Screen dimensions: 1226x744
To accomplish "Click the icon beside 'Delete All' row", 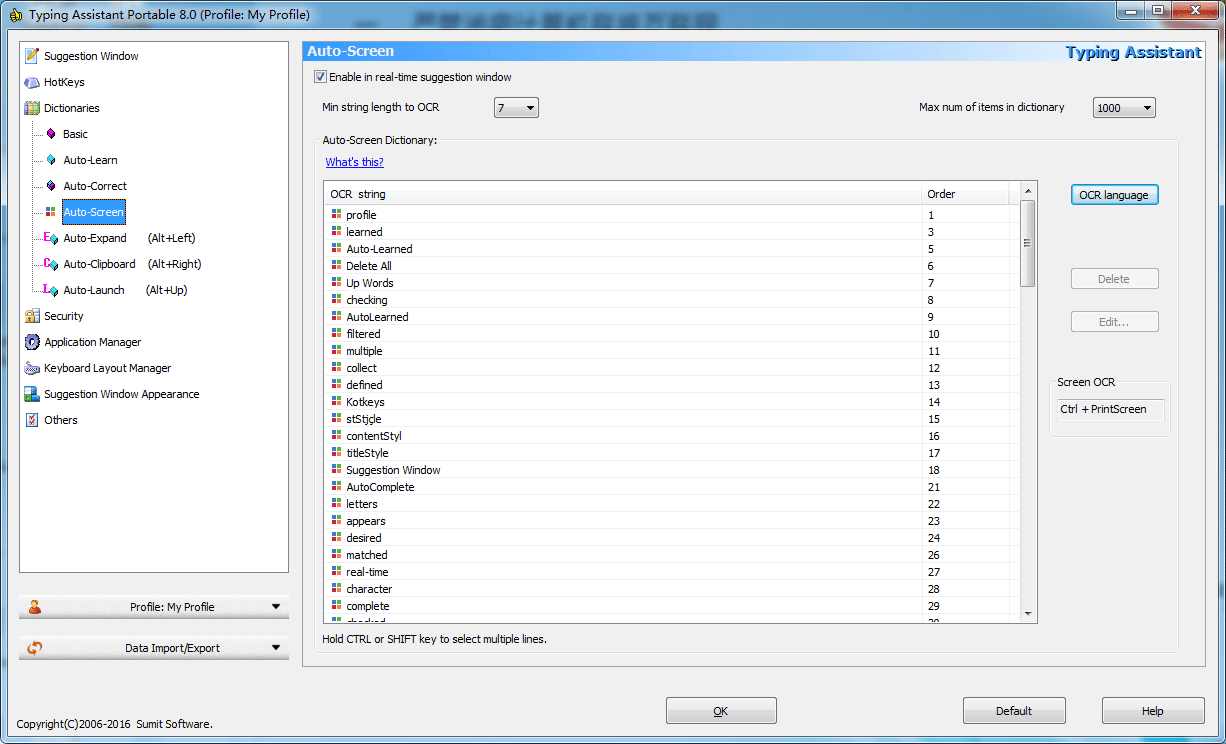I will (x=336, y=266).
